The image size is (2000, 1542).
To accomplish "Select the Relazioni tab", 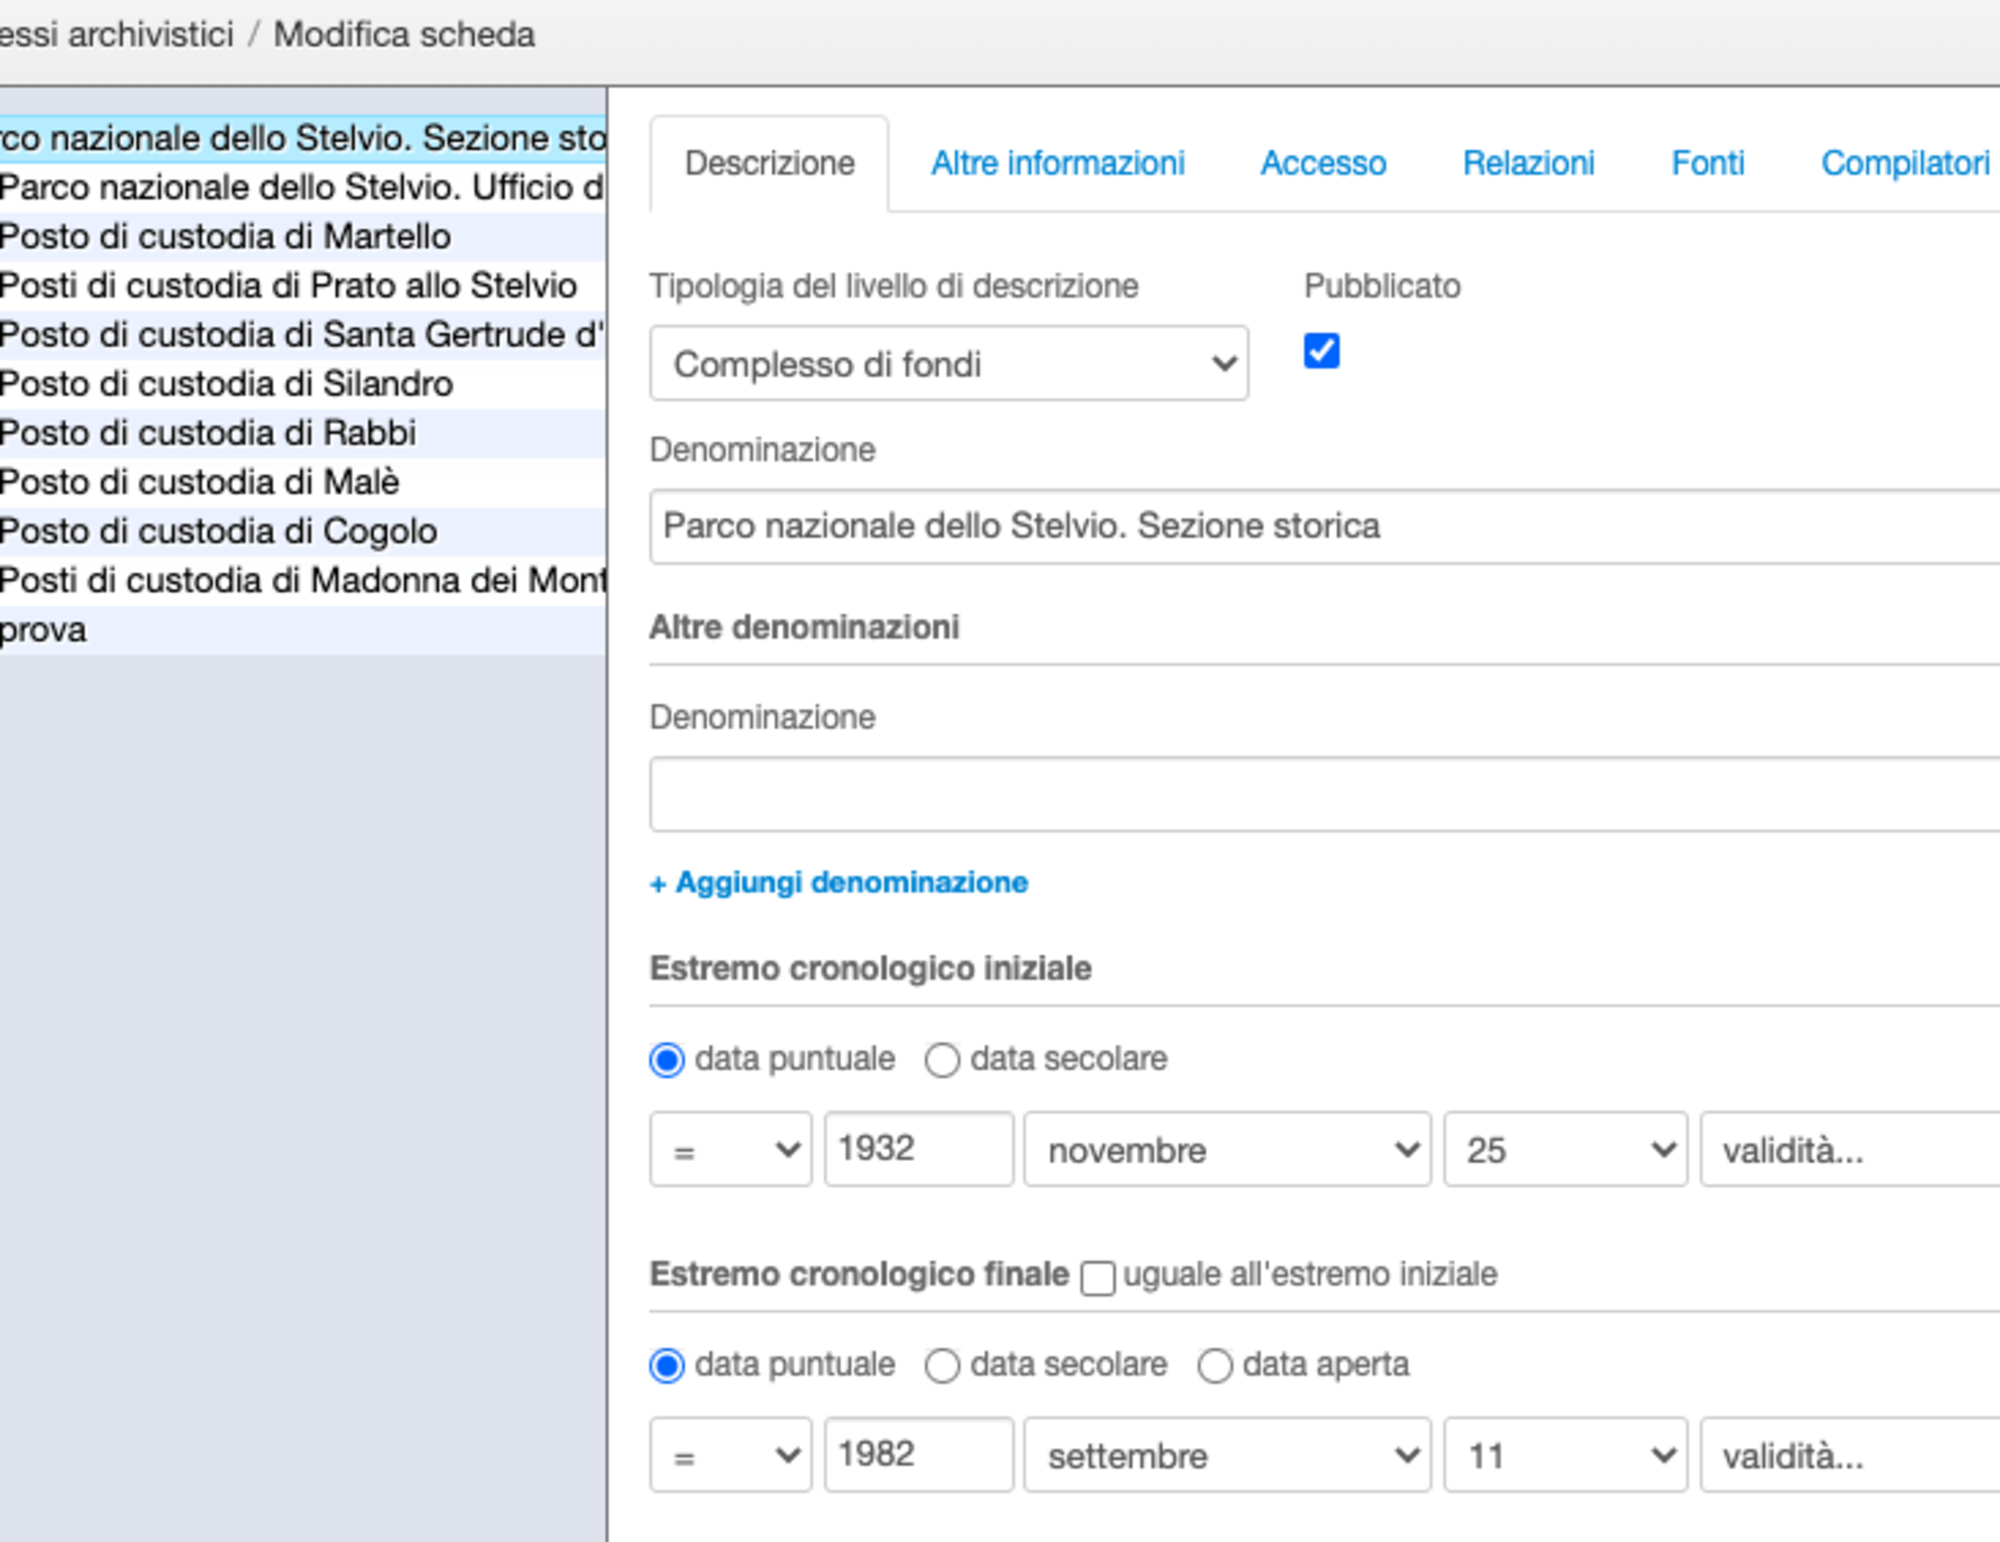I will [x=1528, y=163].
